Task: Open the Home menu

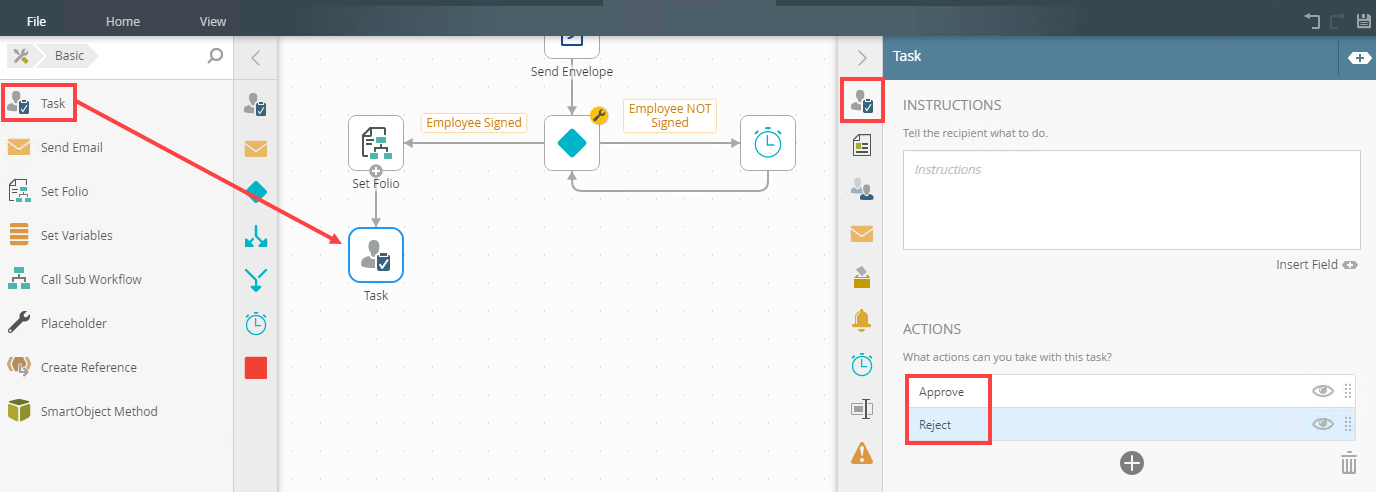Action: 123,21
